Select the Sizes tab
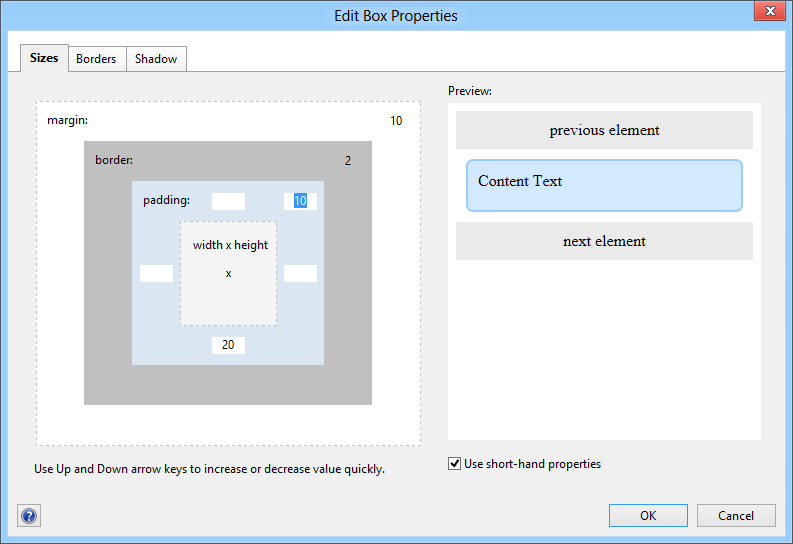 44,59
